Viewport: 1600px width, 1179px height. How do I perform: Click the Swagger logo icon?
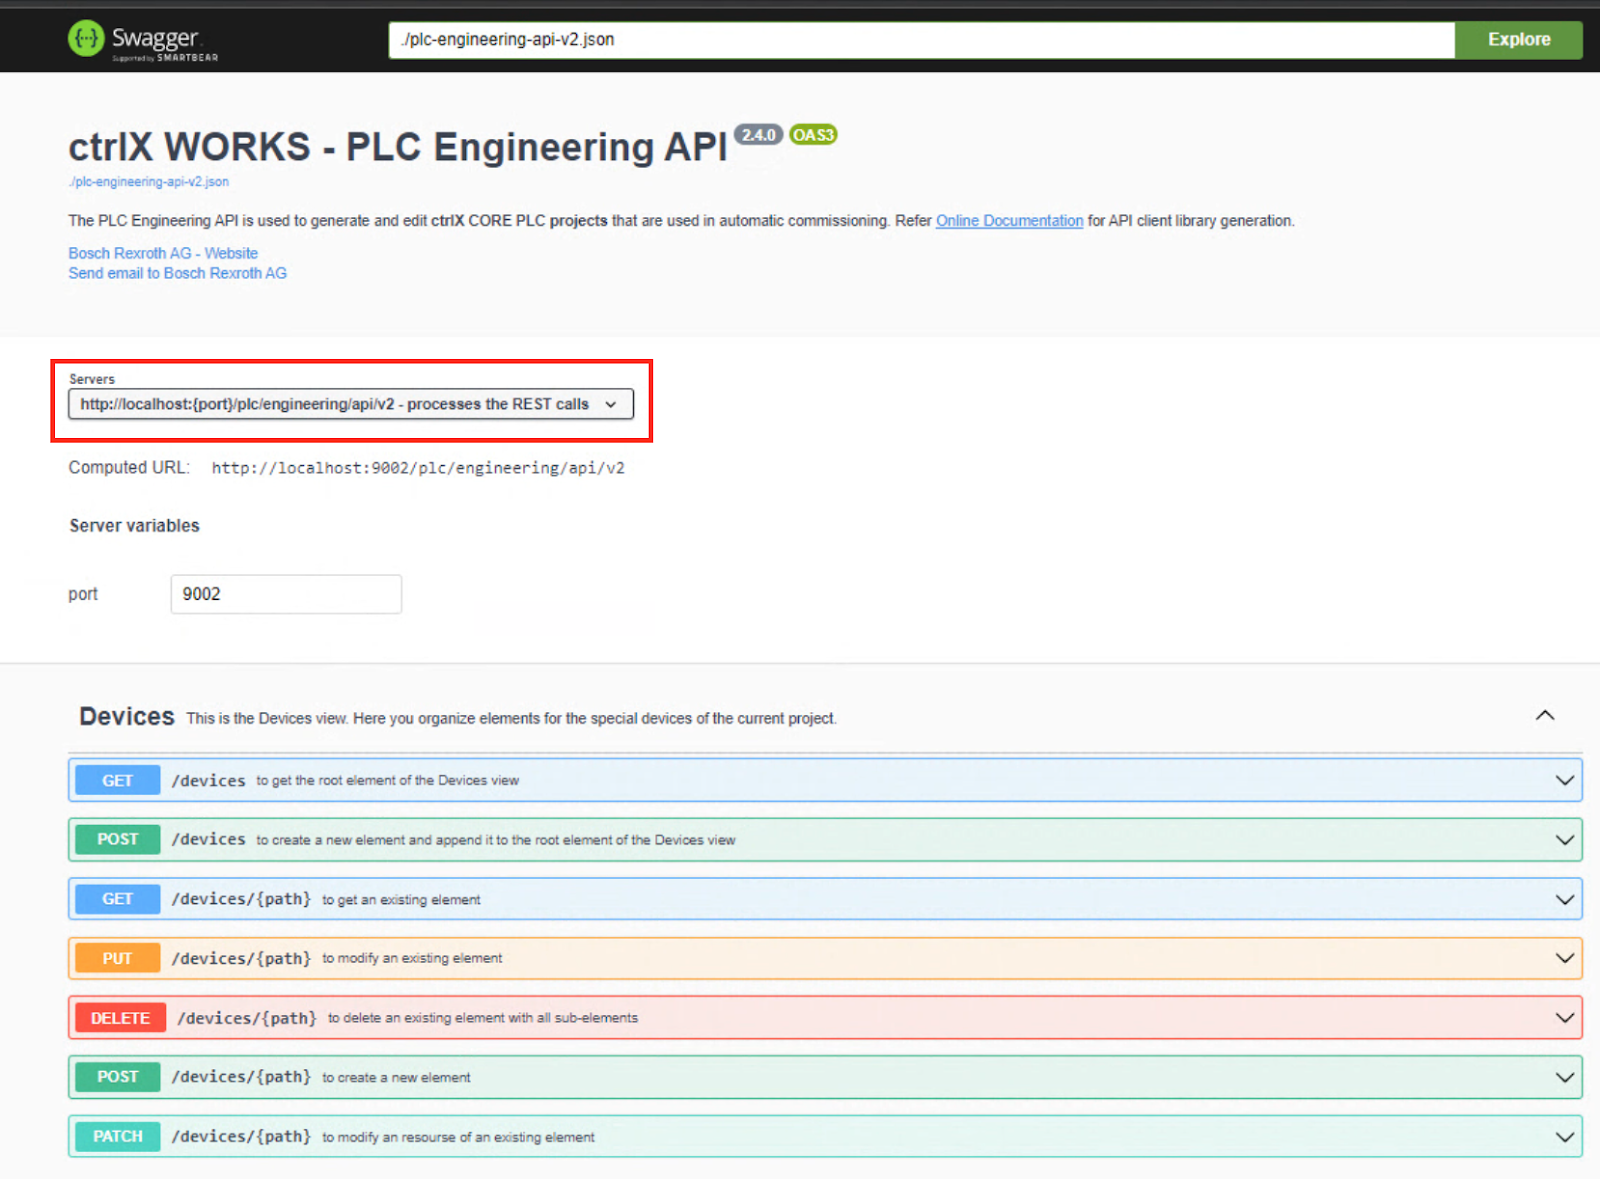86,39
